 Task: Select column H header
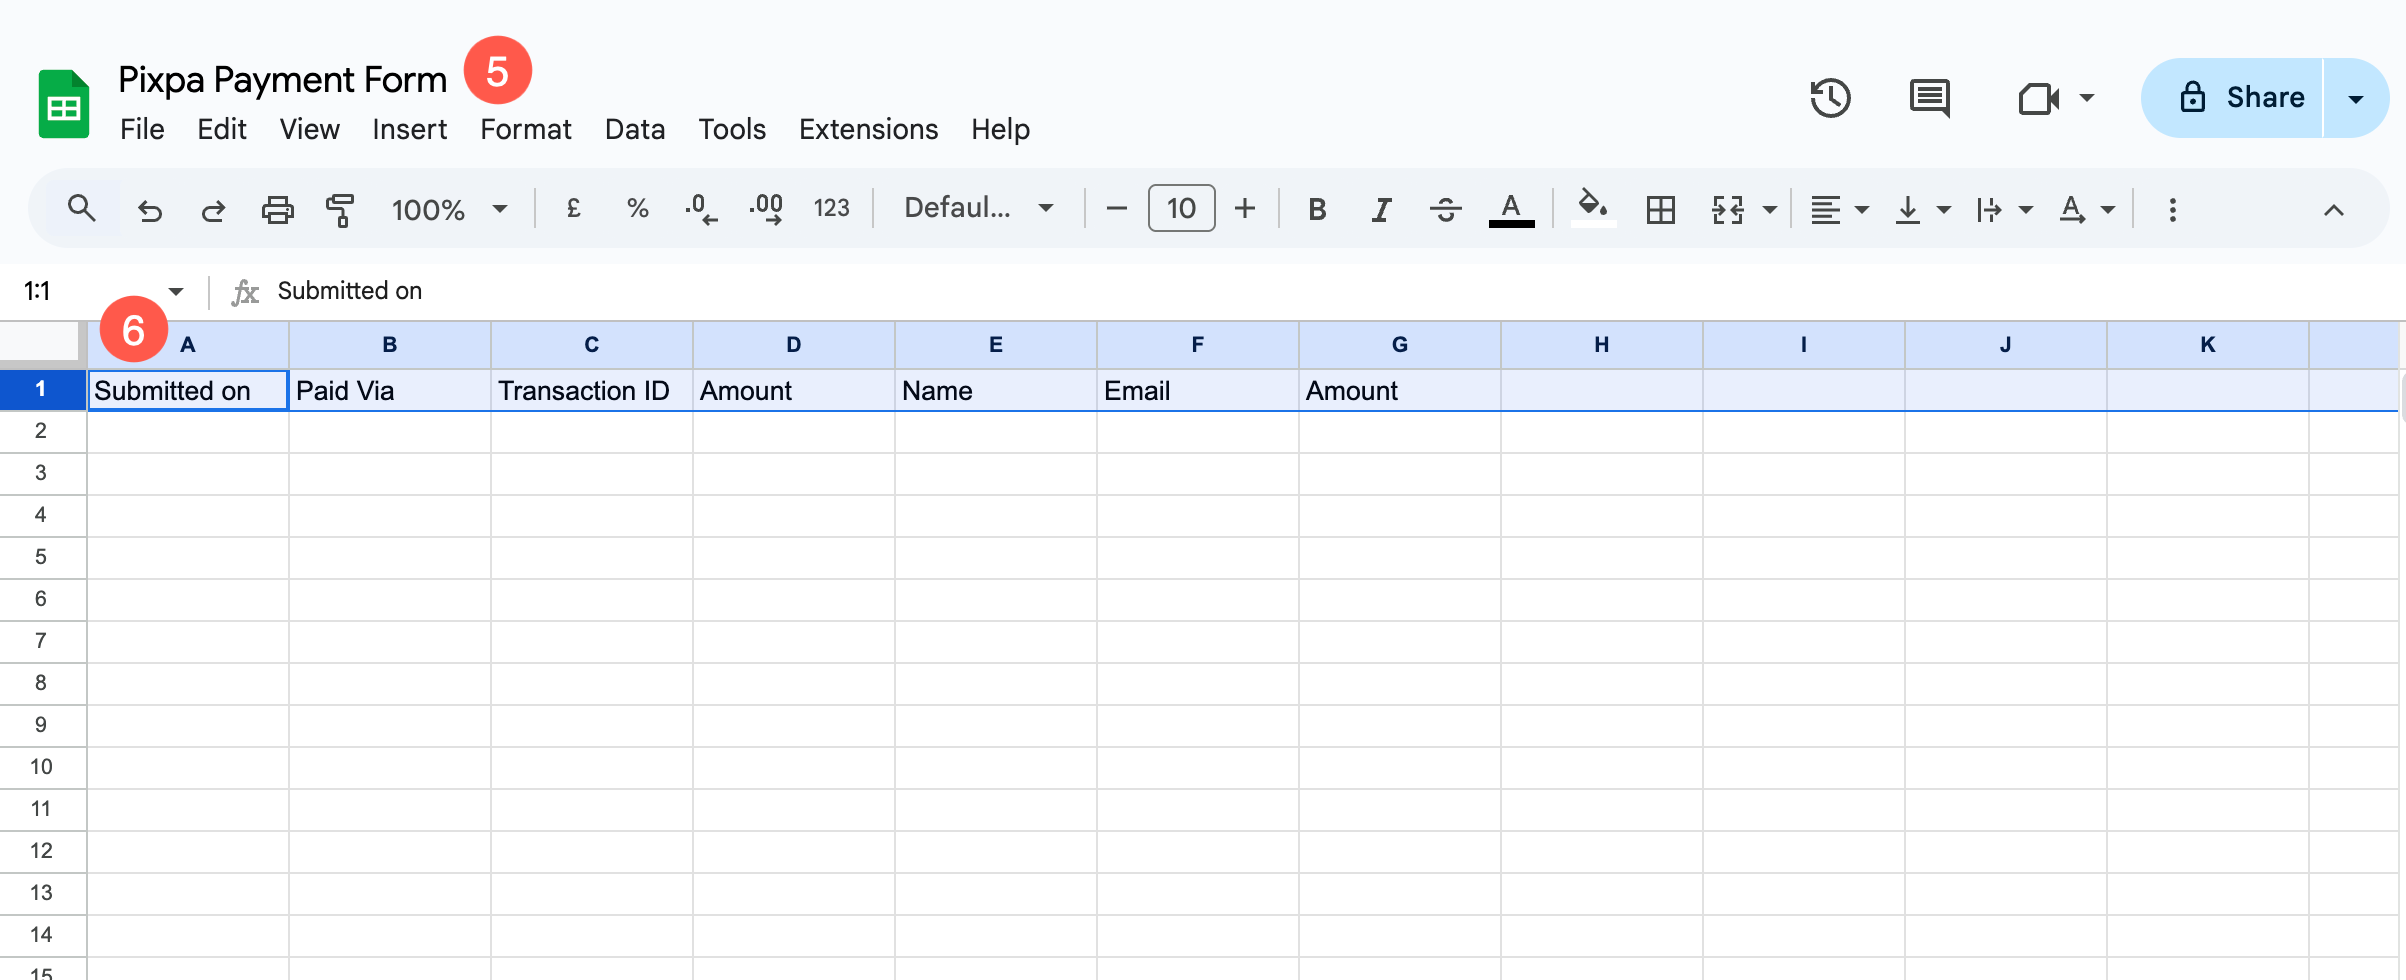(x=1601, y=344)
